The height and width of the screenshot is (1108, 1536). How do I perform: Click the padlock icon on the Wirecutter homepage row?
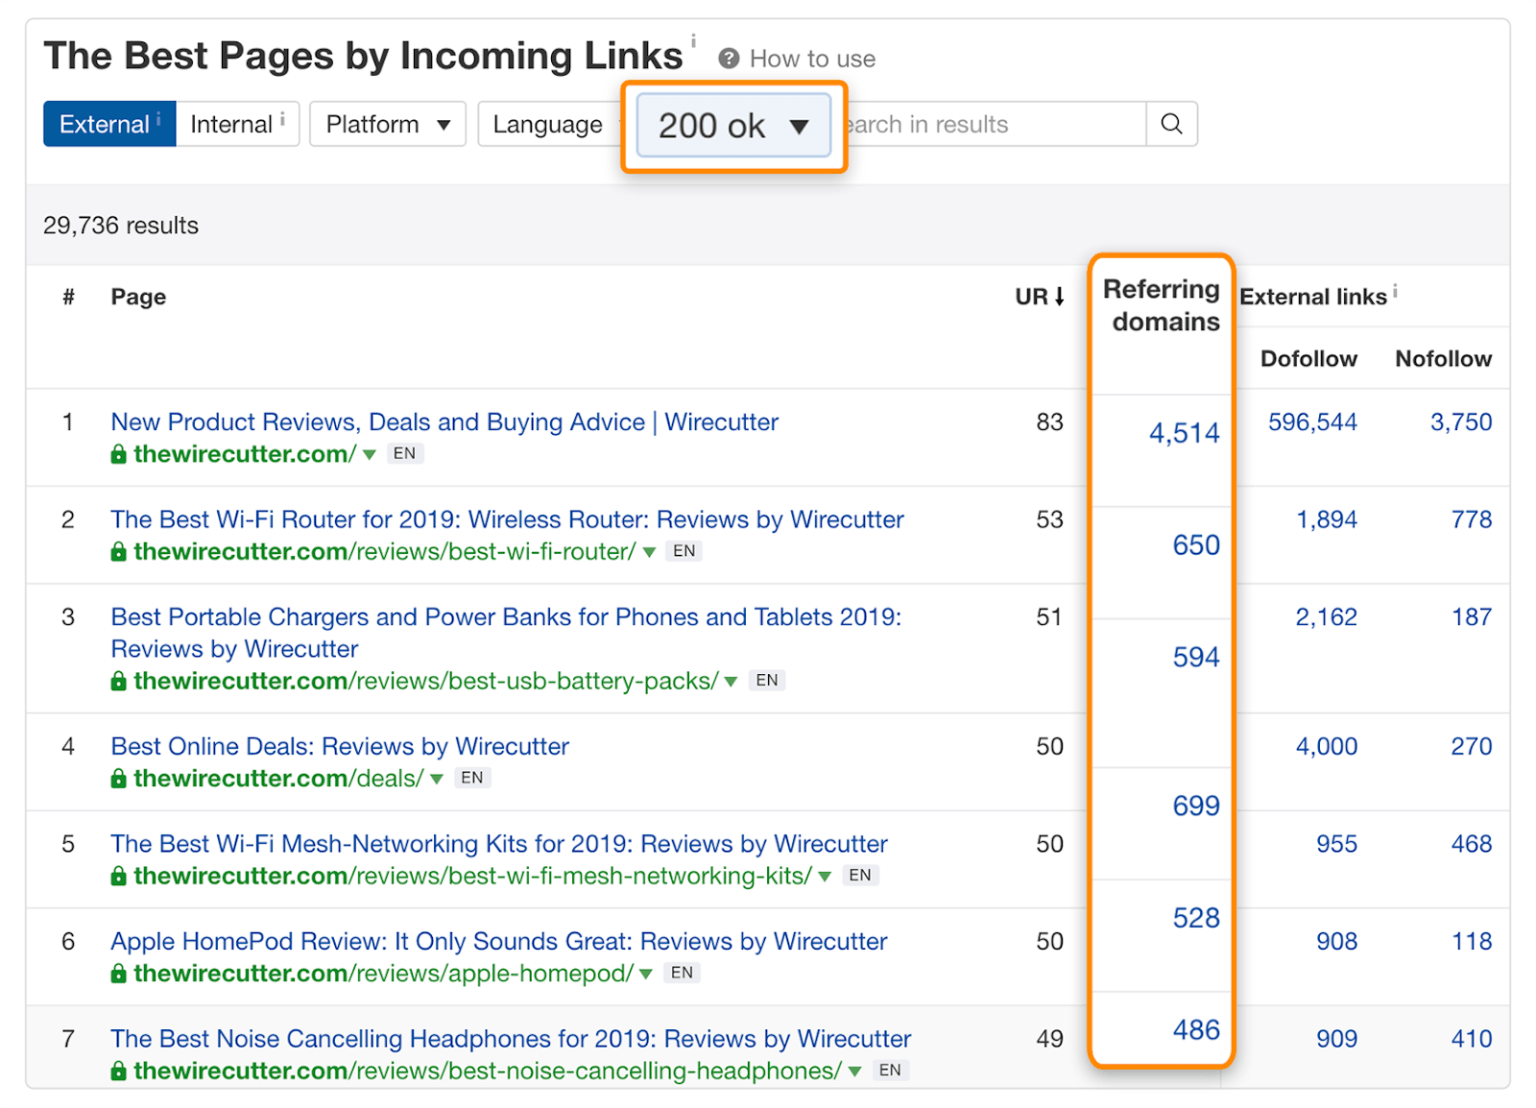pyautogui.click(x=117, y=454)
